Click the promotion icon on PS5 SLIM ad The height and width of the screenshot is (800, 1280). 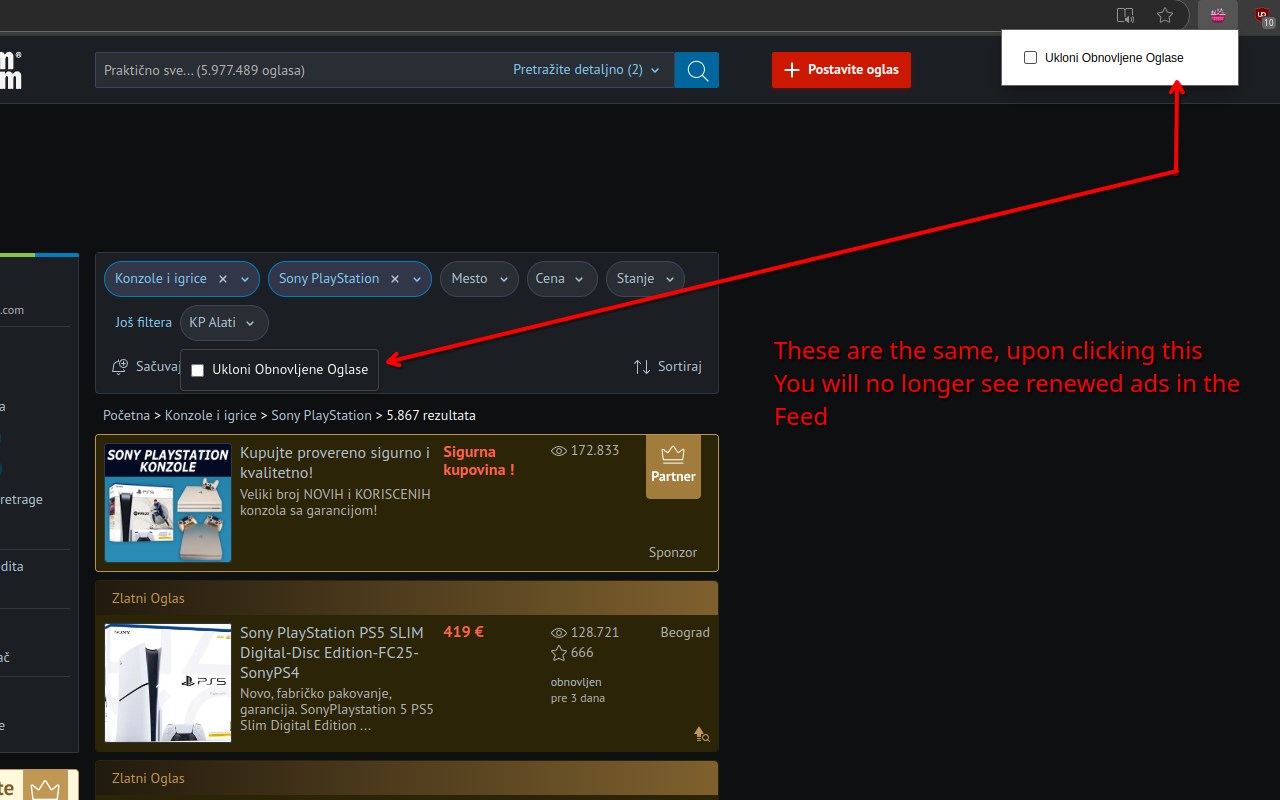point(702,734)
